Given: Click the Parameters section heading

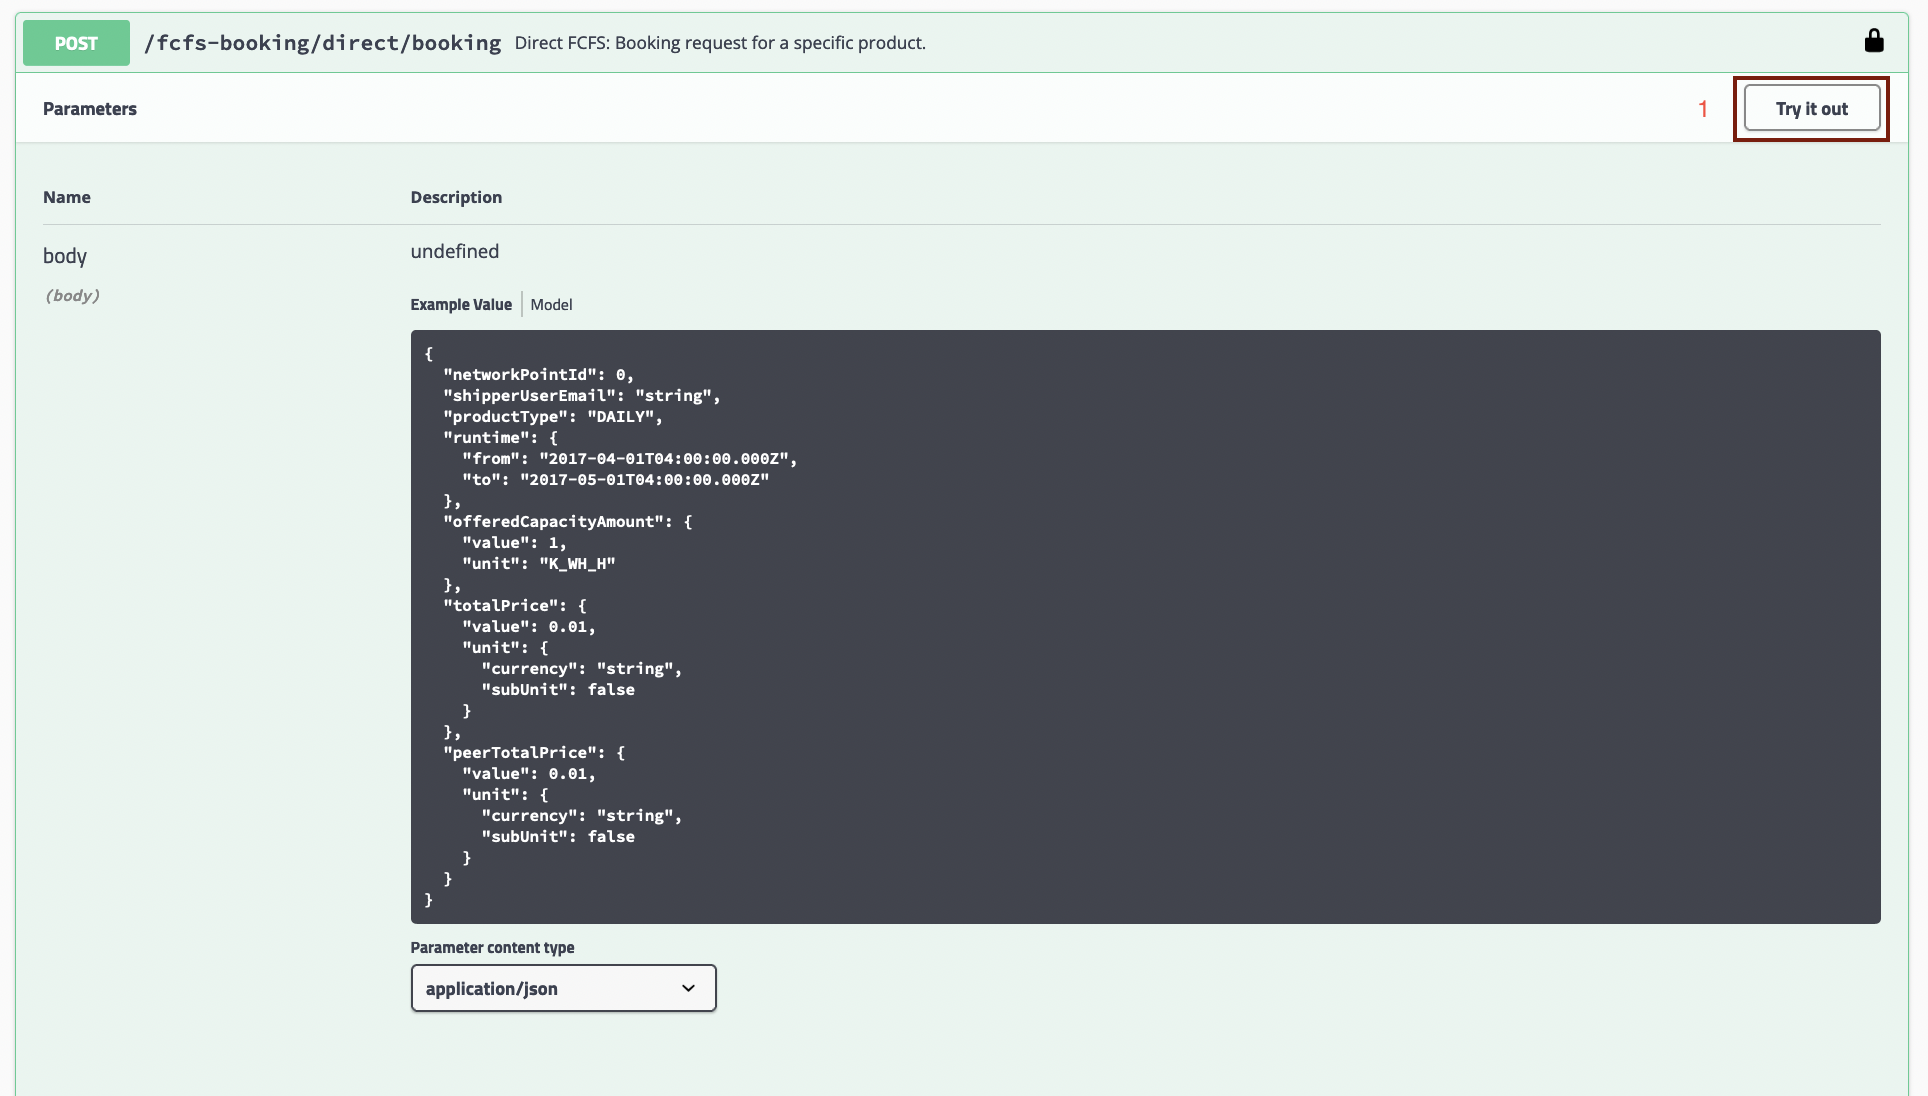Looking at the screenshot, I should tap(90, 109).
